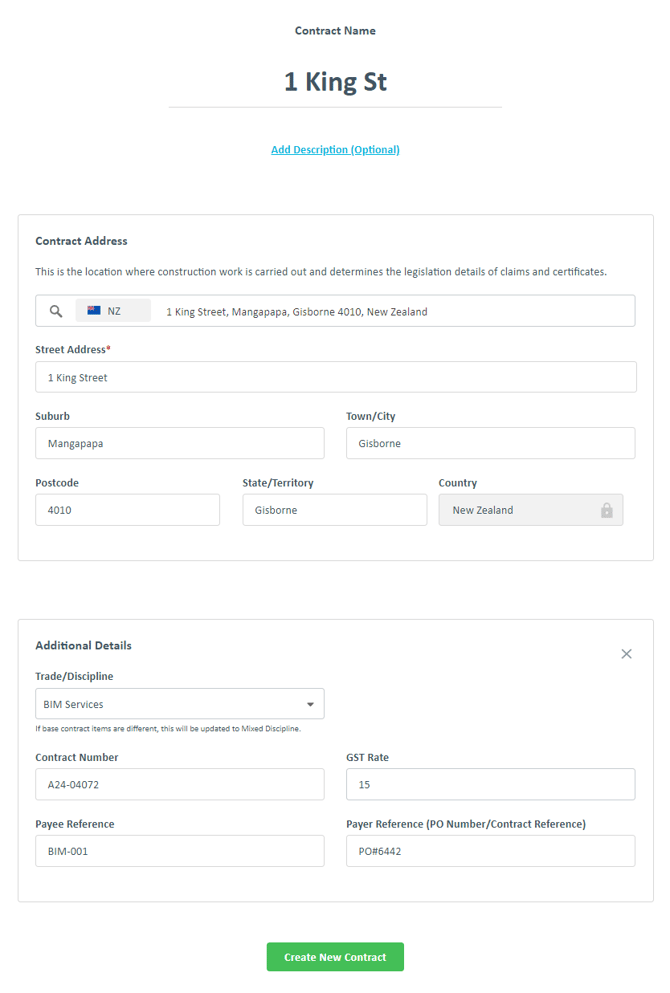Click the Add Description (Optional) link
Viewport: 670px width, 993px height.
pos(335,149)
